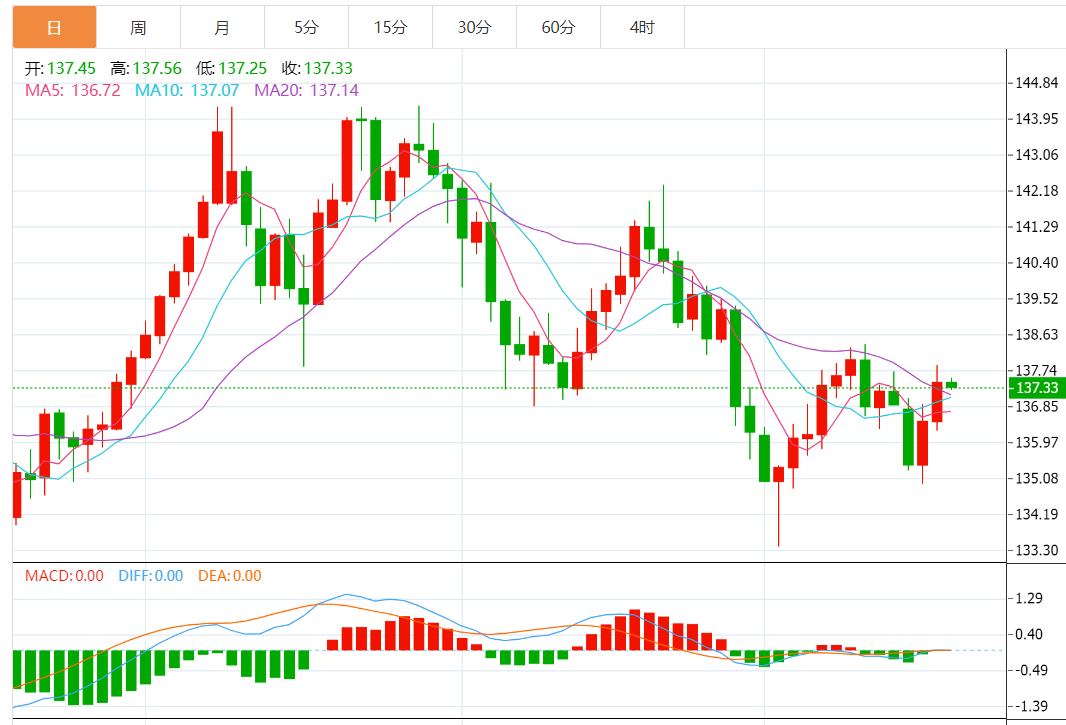This screenshot has width=1066, height=725.
Task: Click the 141.29 price axis label
Action: pyautogui.click(x=1037, y=227)
